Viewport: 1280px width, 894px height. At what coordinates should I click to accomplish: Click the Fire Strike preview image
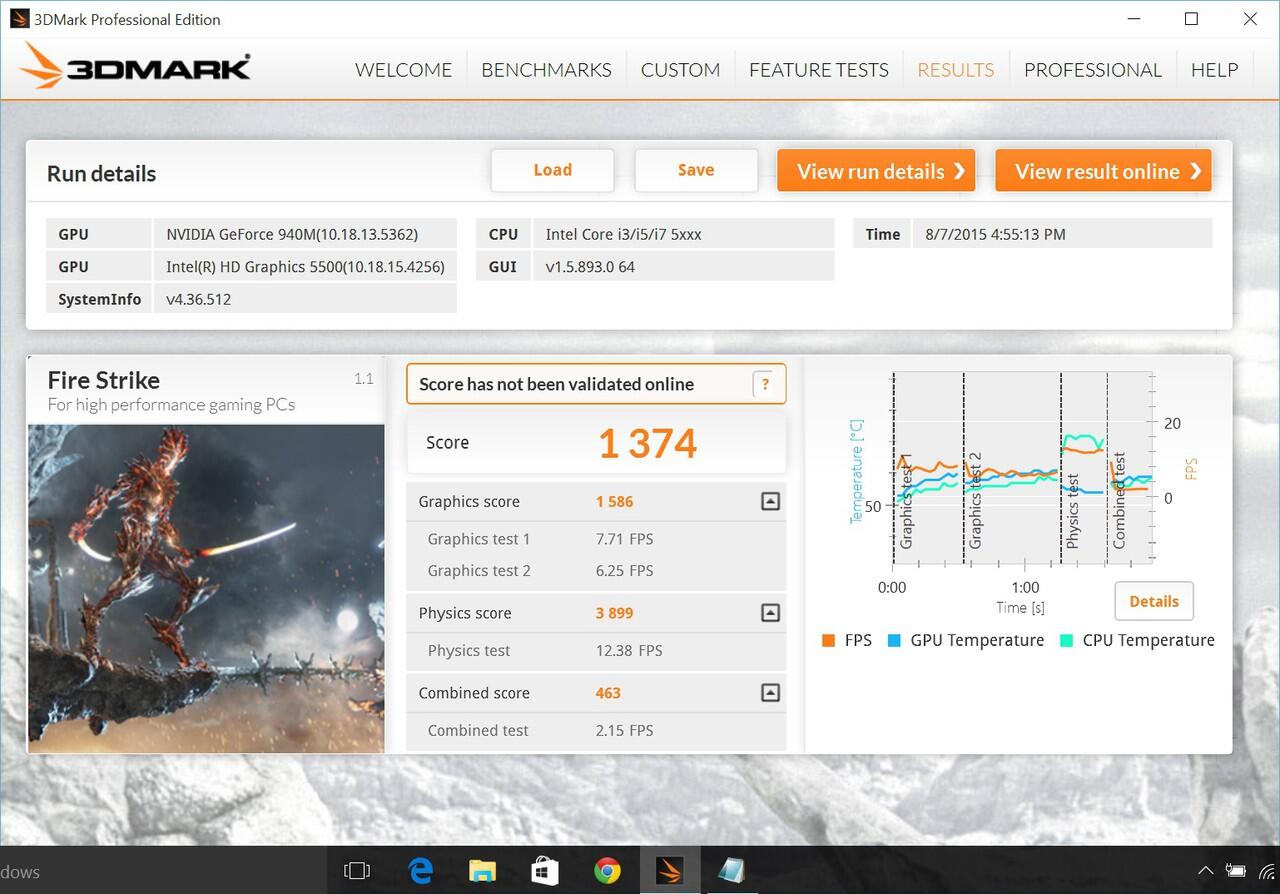(206, 588)
